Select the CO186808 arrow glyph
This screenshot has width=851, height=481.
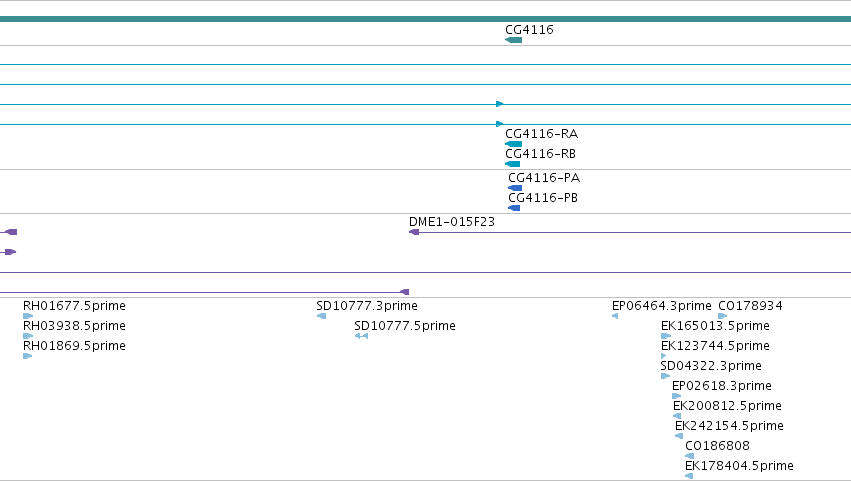click(x=689, y=456)
